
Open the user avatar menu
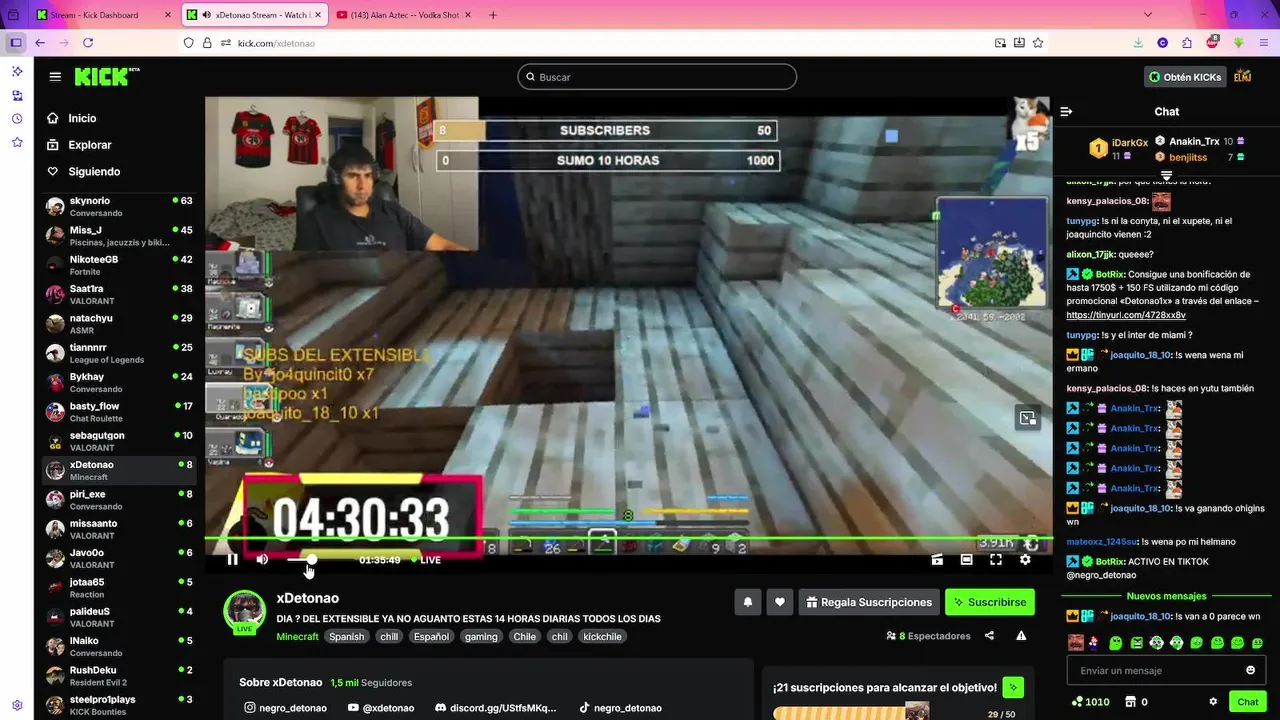[x=1243, y=77]
